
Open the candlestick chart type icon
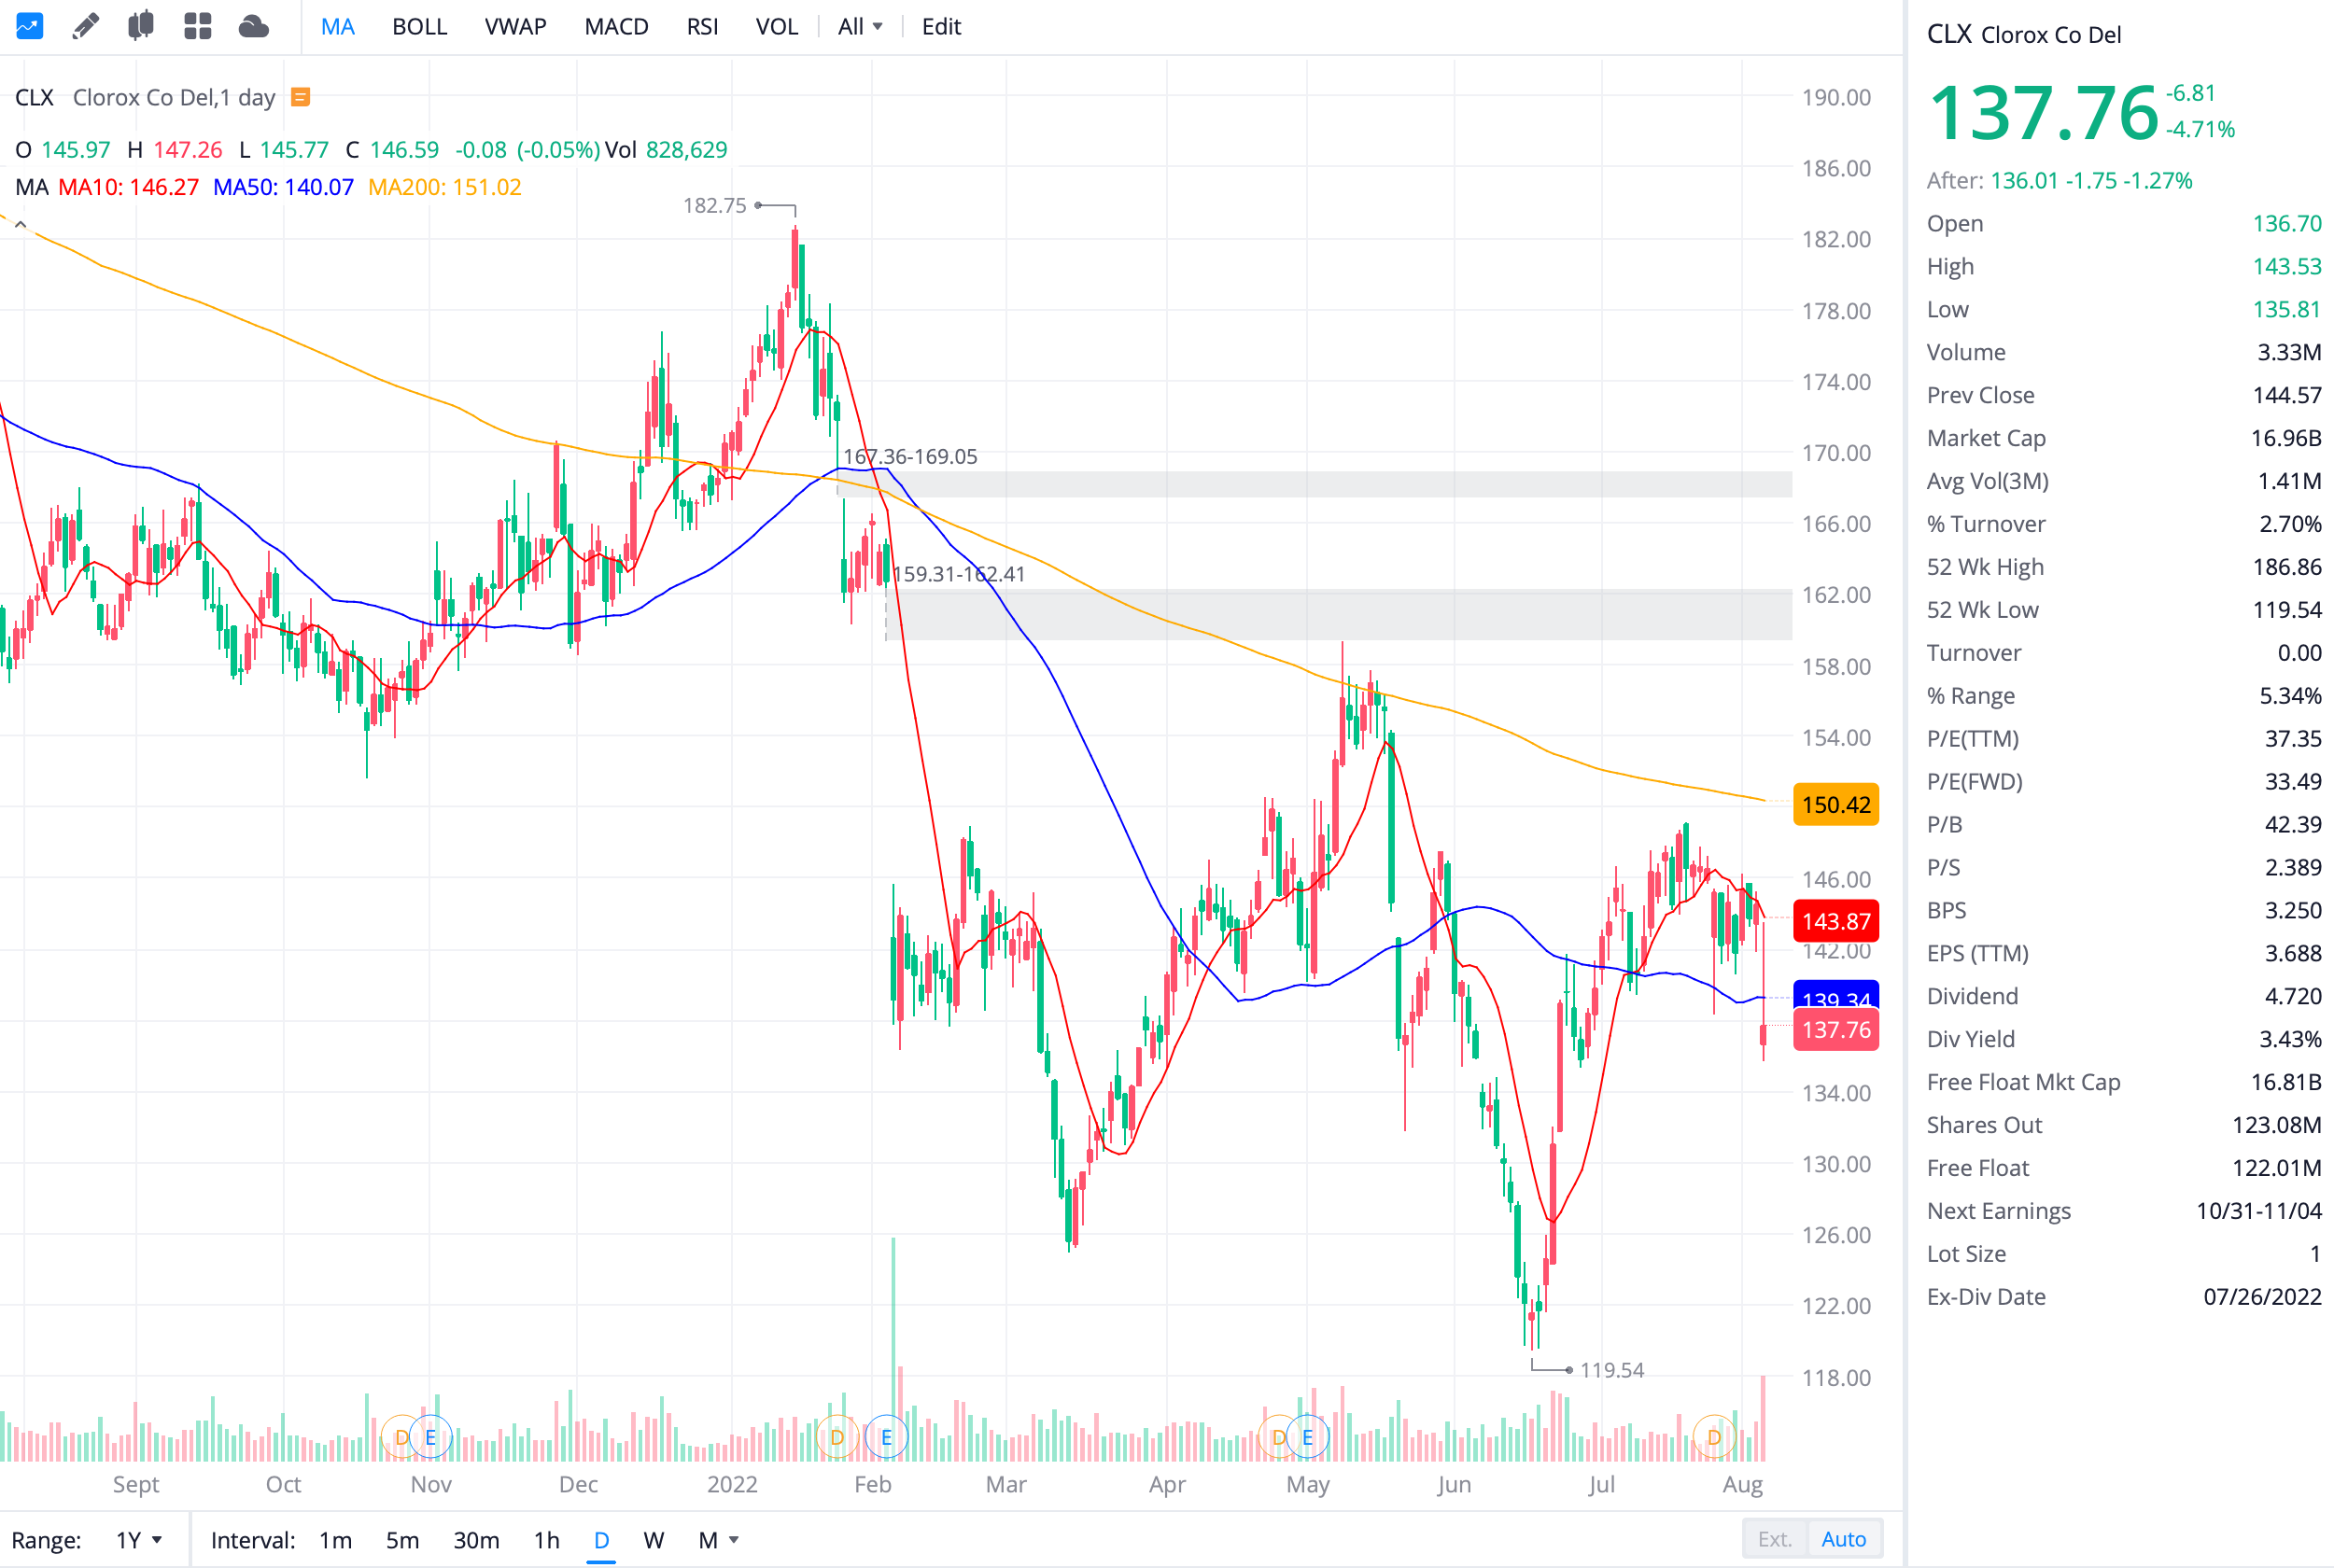click(x=141, y=26)
